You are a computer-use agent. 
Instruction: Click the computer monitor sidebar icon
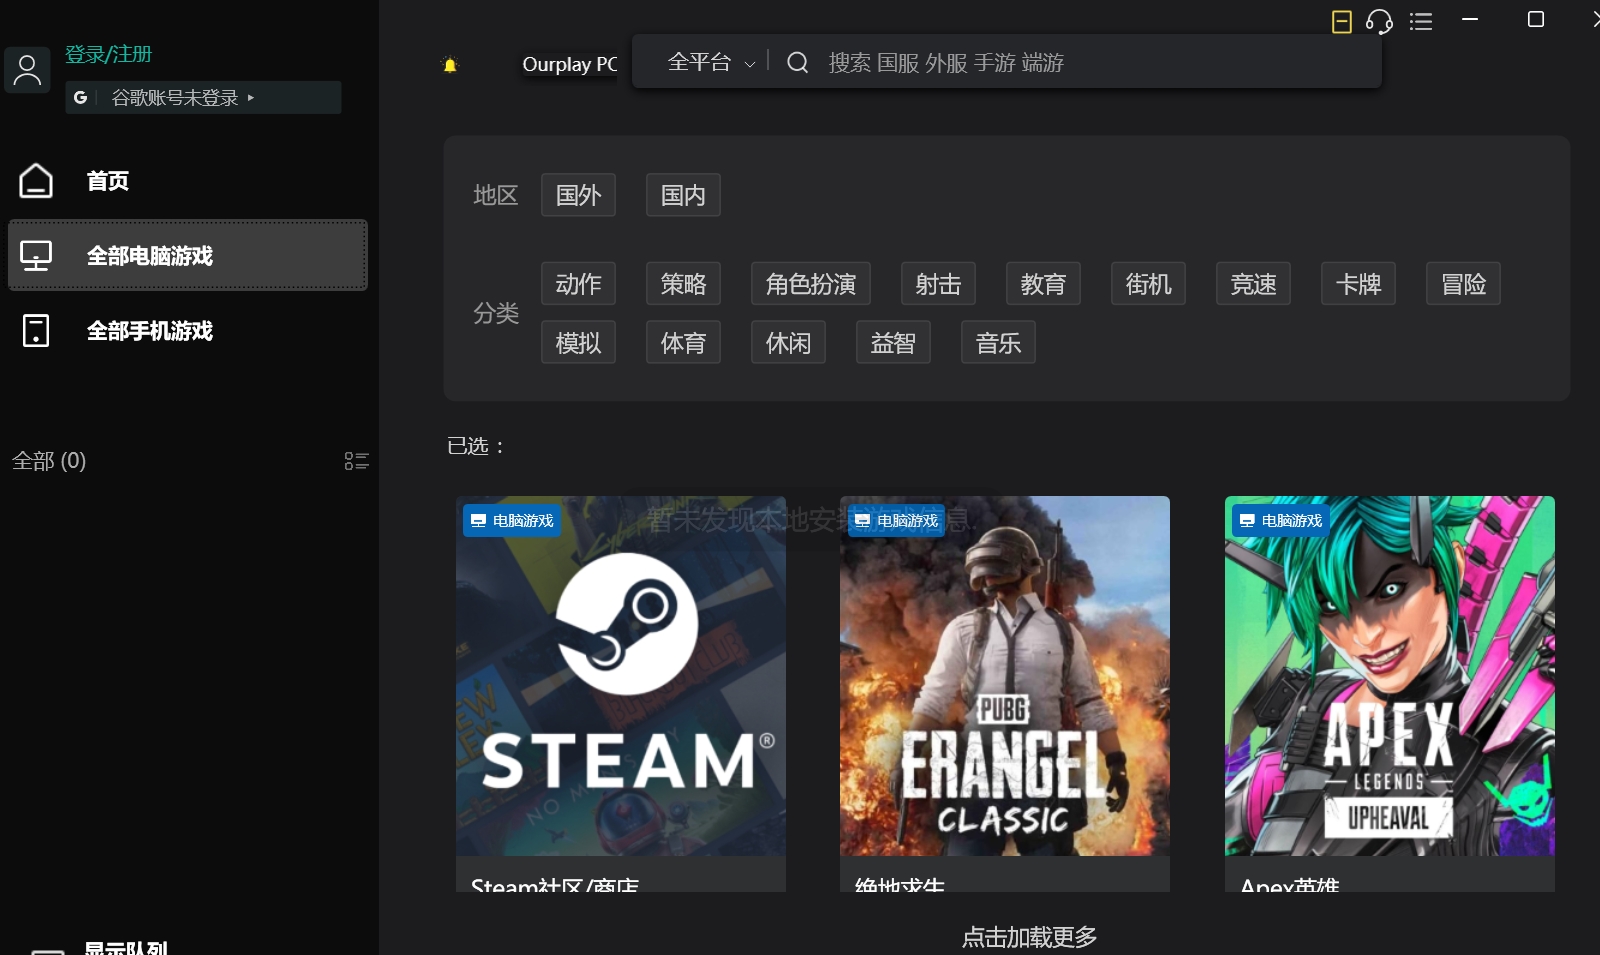pyautogui.click(x=36, y=256)
